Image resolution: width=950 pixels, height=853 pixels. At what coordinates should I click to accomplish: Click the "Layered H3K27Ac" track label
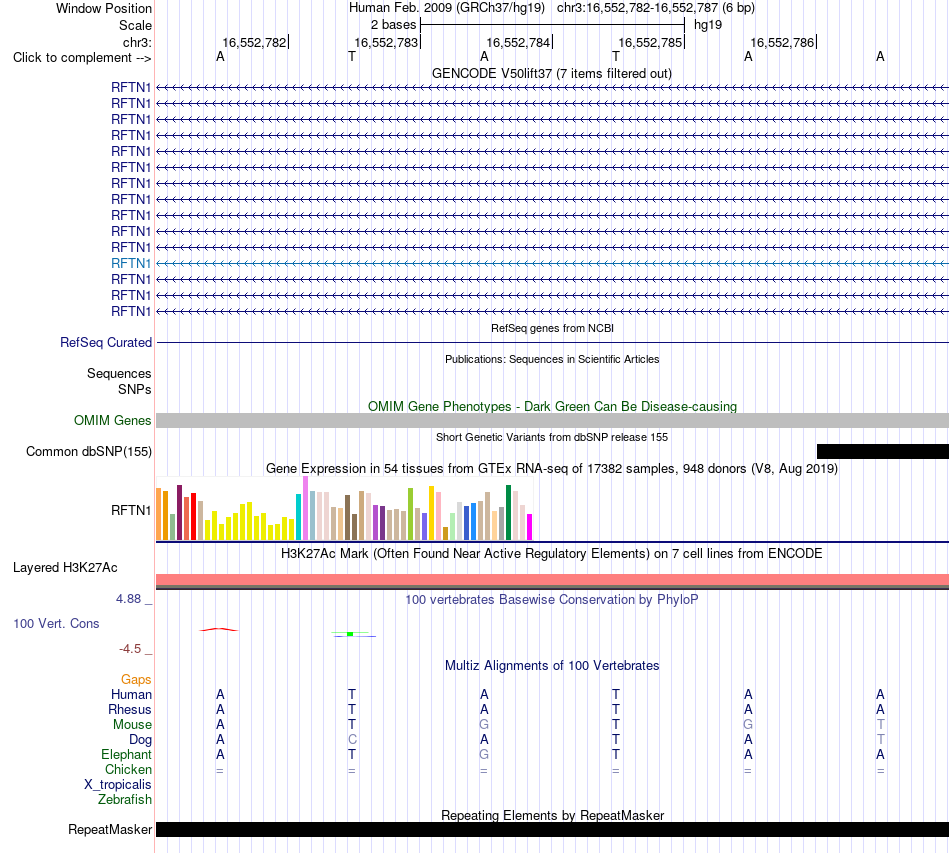65,568
